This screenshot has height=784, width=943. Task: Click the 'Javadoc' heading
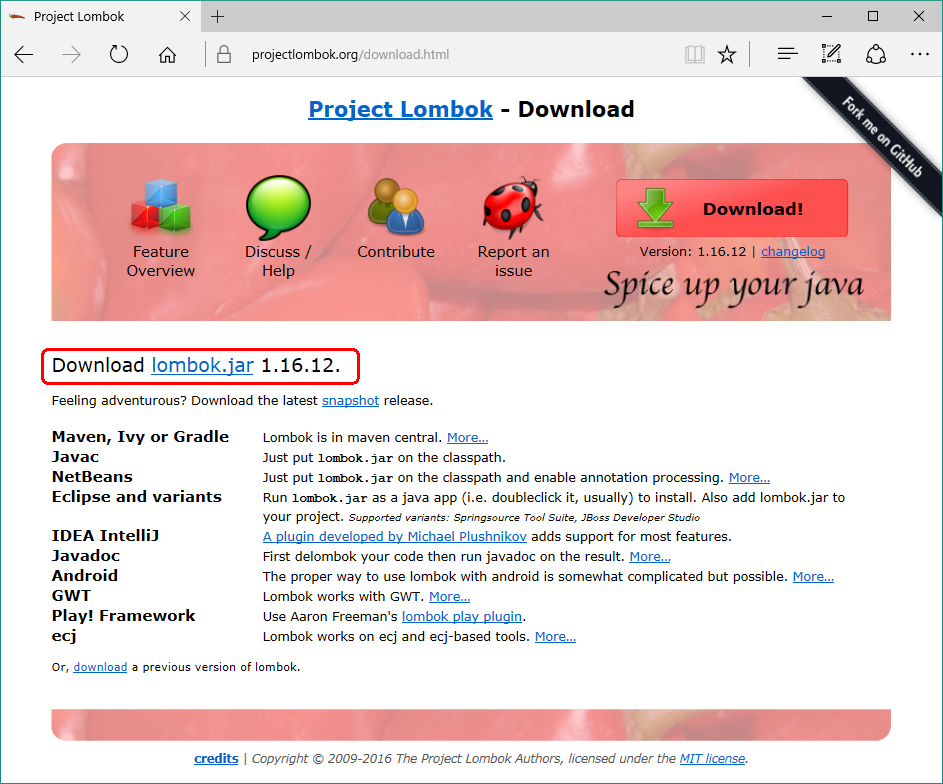[x=85, y=556]
